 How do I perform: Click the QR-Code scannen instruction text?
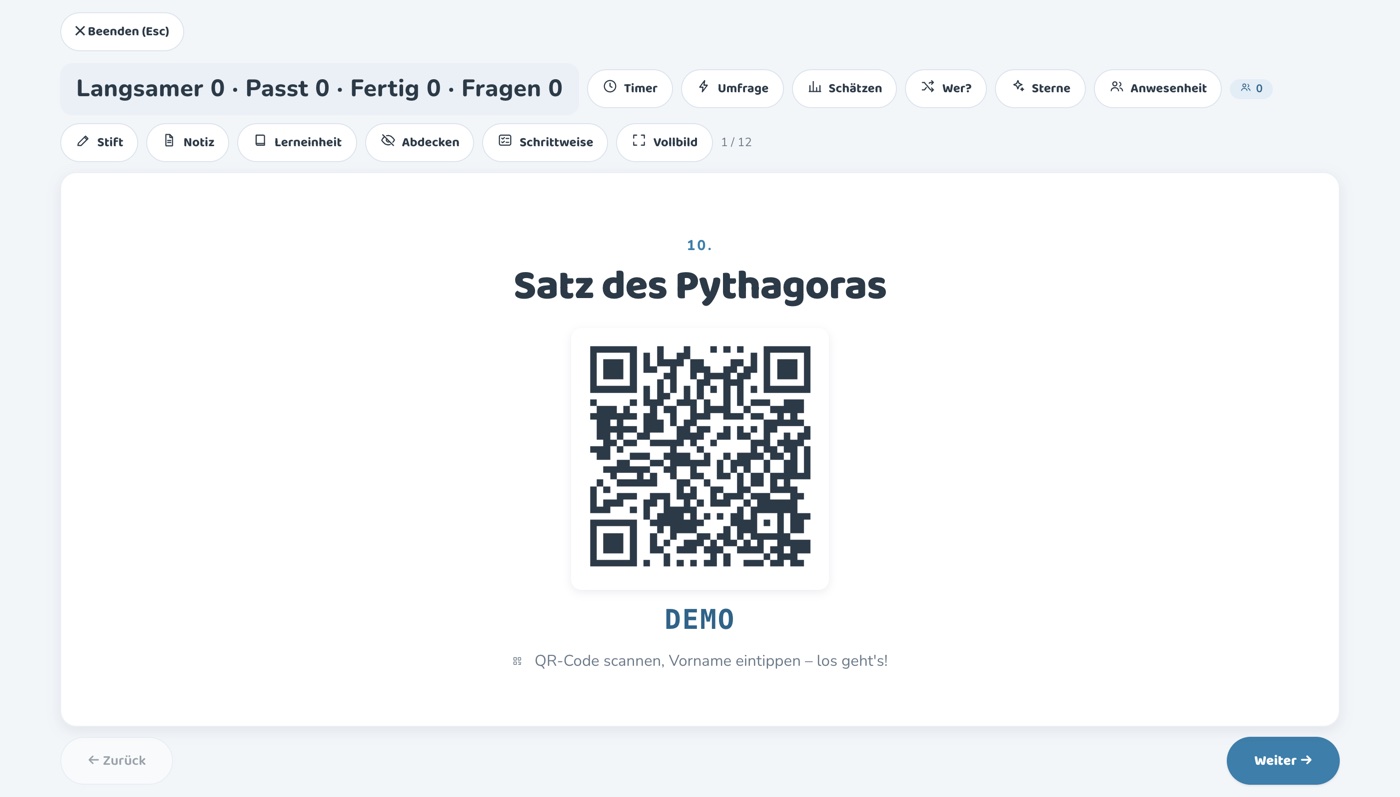(711, 661)
